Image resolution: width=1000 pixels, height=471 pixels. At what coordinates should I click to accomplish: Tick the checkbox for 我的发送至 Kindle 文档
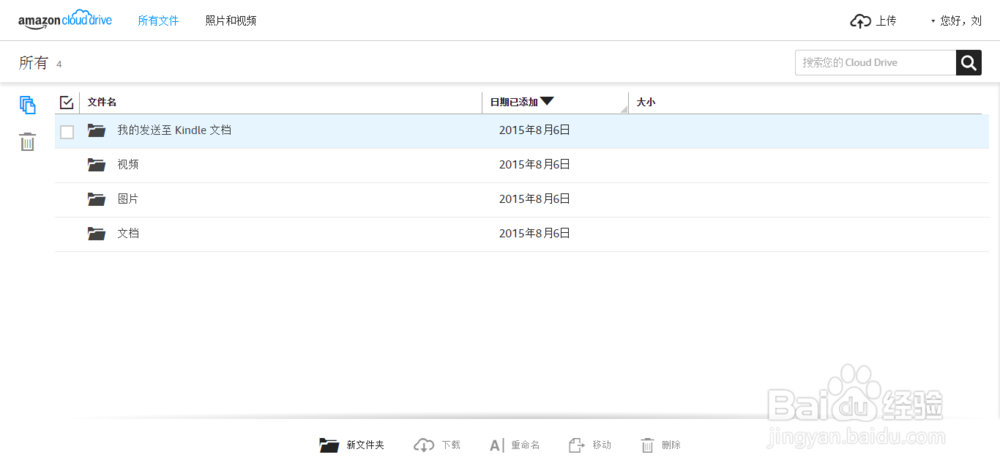66,132
